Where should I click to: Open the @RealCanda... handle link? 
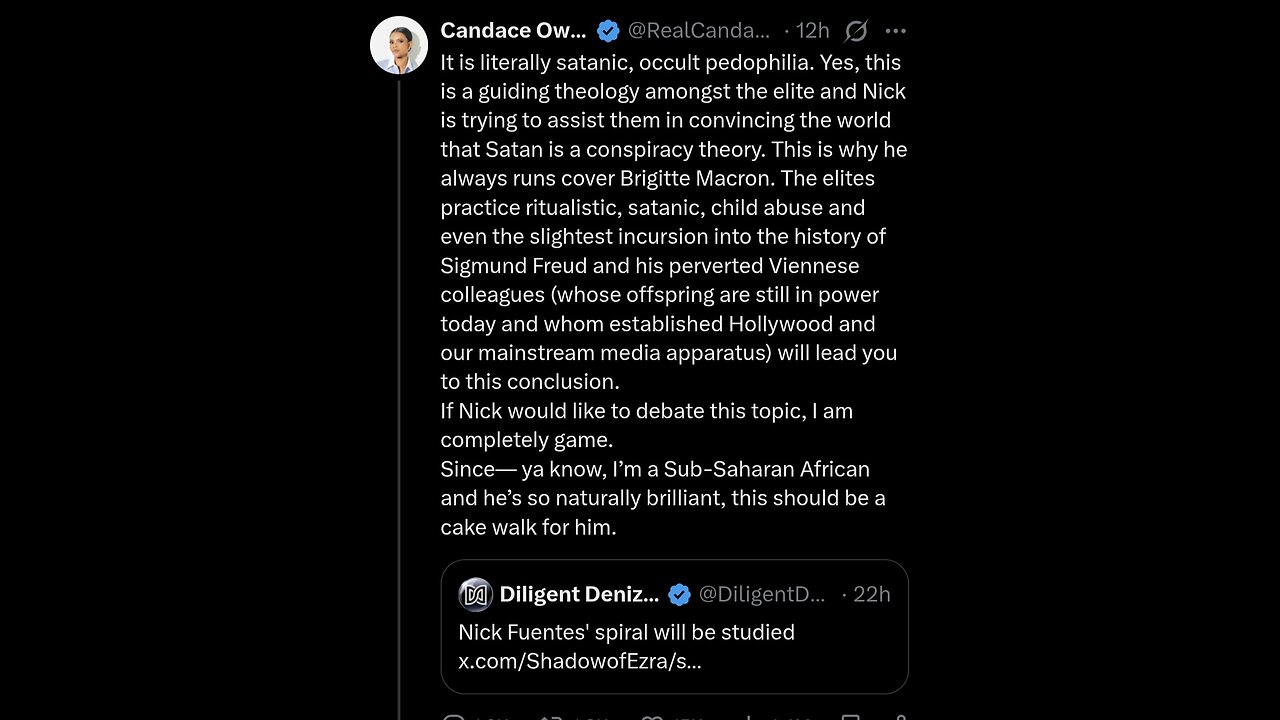(x=698, y=31)
